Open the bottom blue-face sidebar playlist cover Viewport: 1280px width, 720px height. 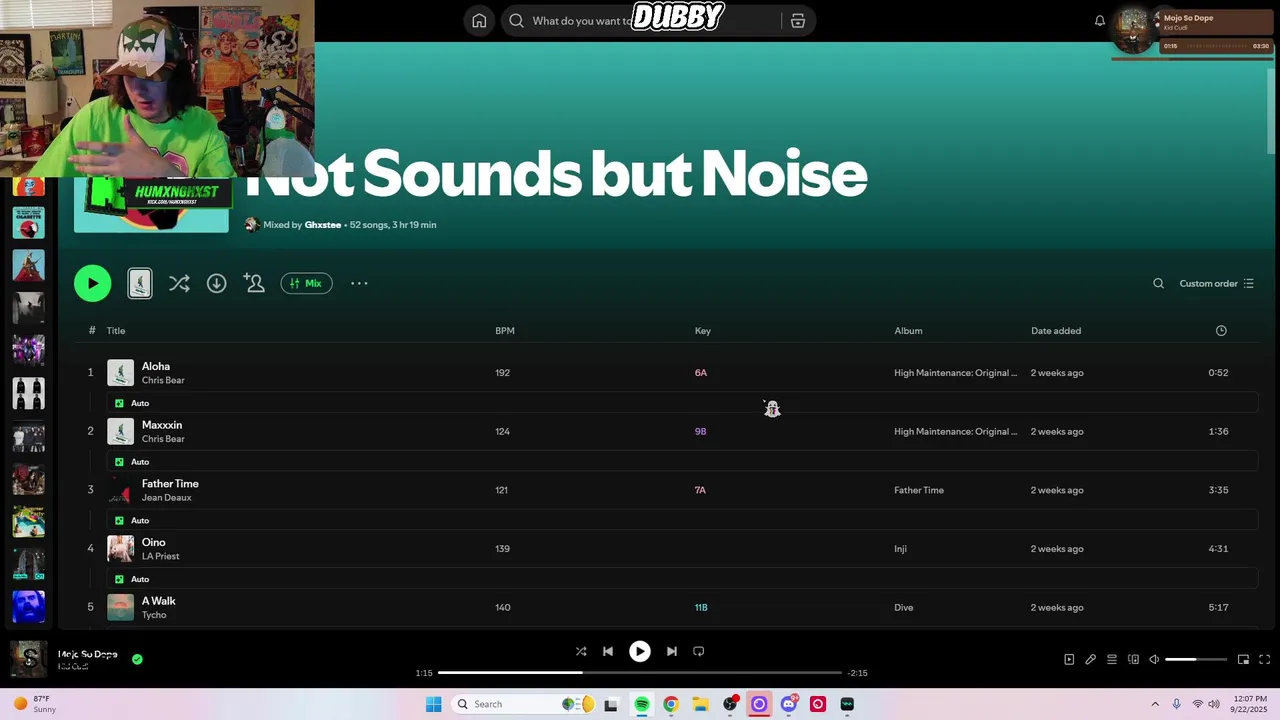pos(28,606)
